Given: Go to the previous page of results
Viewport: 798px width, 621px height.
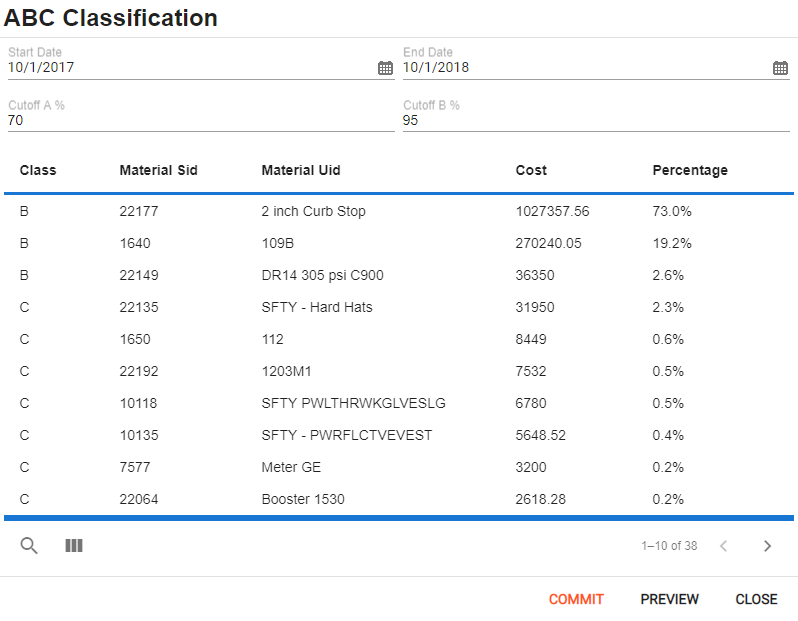Looking at the screenshot, I should click(x=724, y=546).
